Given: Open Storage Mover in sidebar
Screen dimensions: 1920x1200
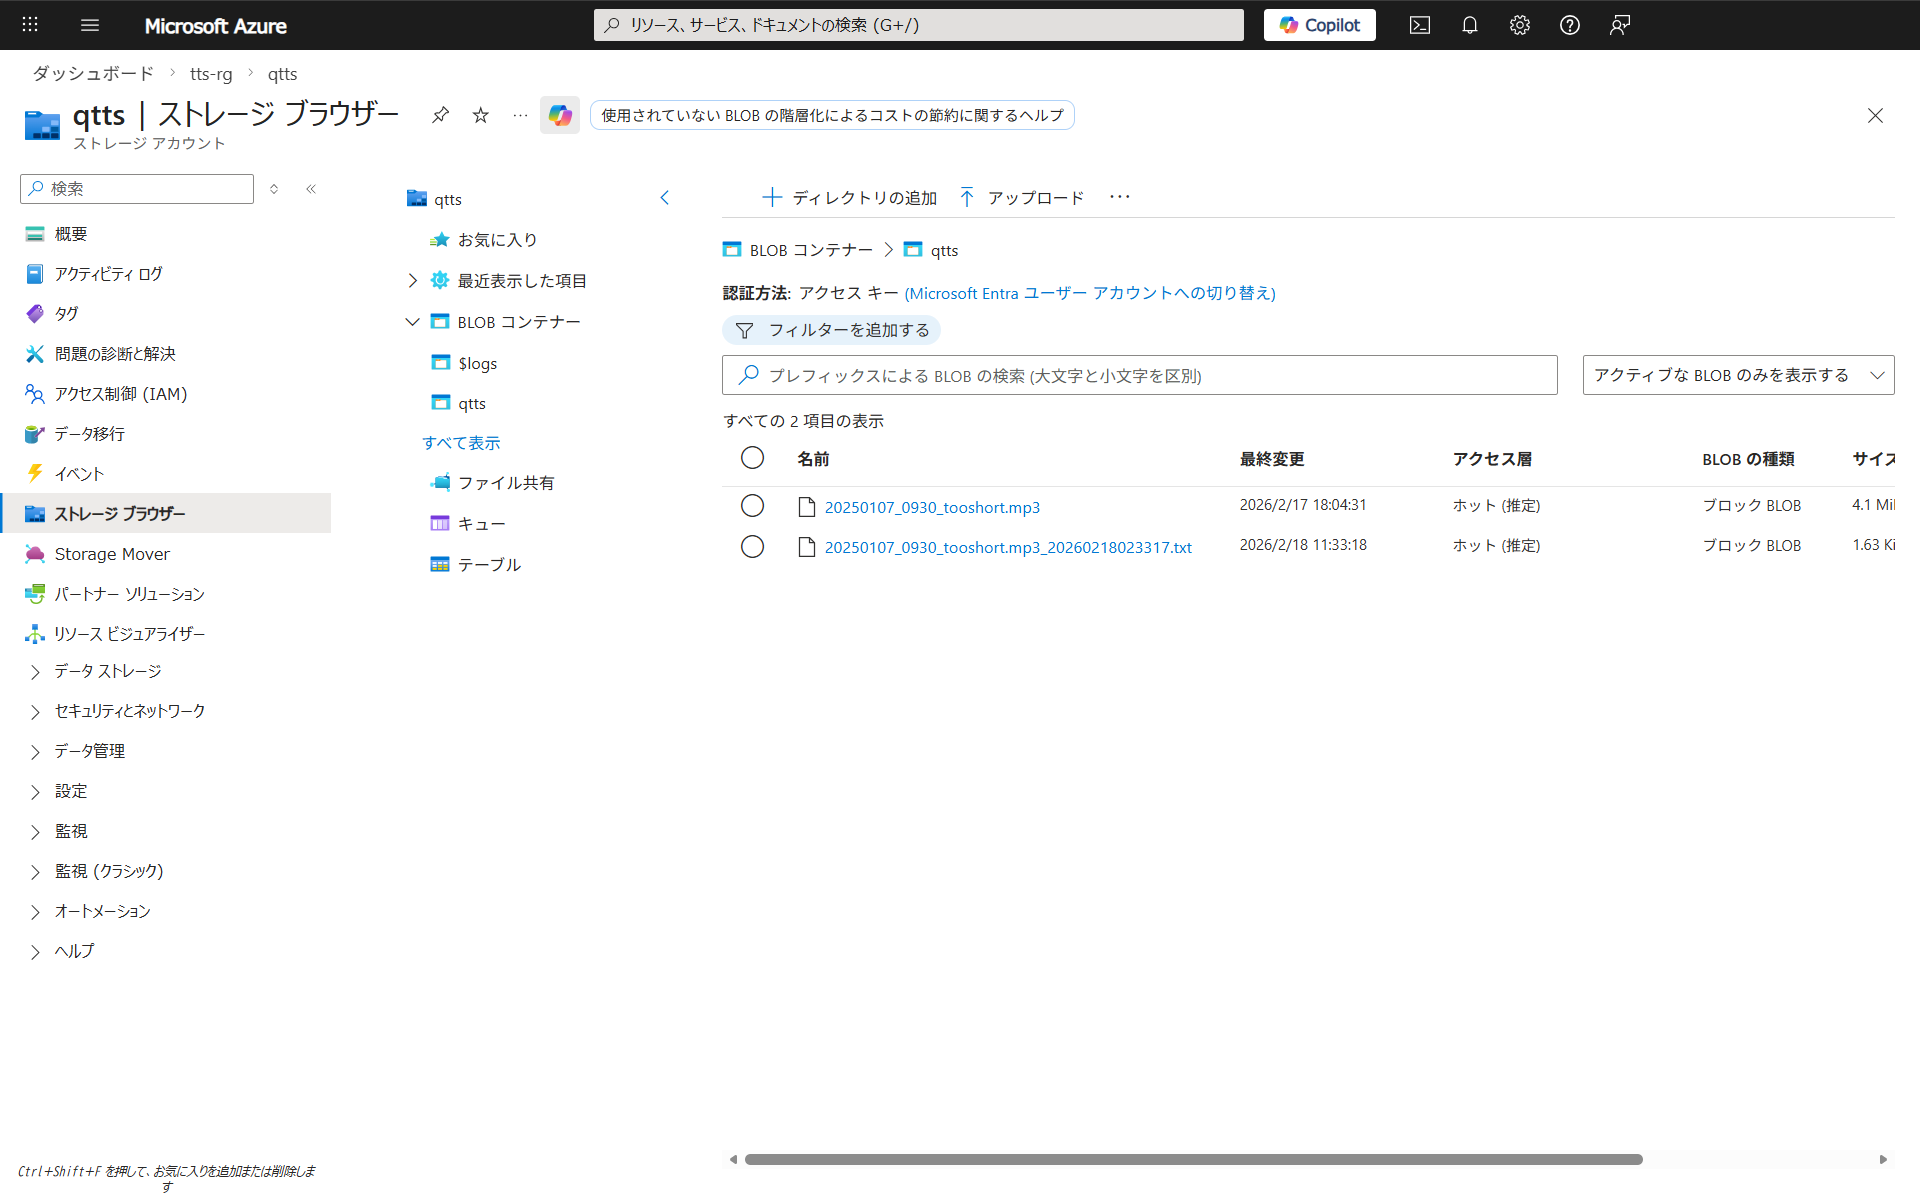Looking at the screenshot, I should 111,554.
